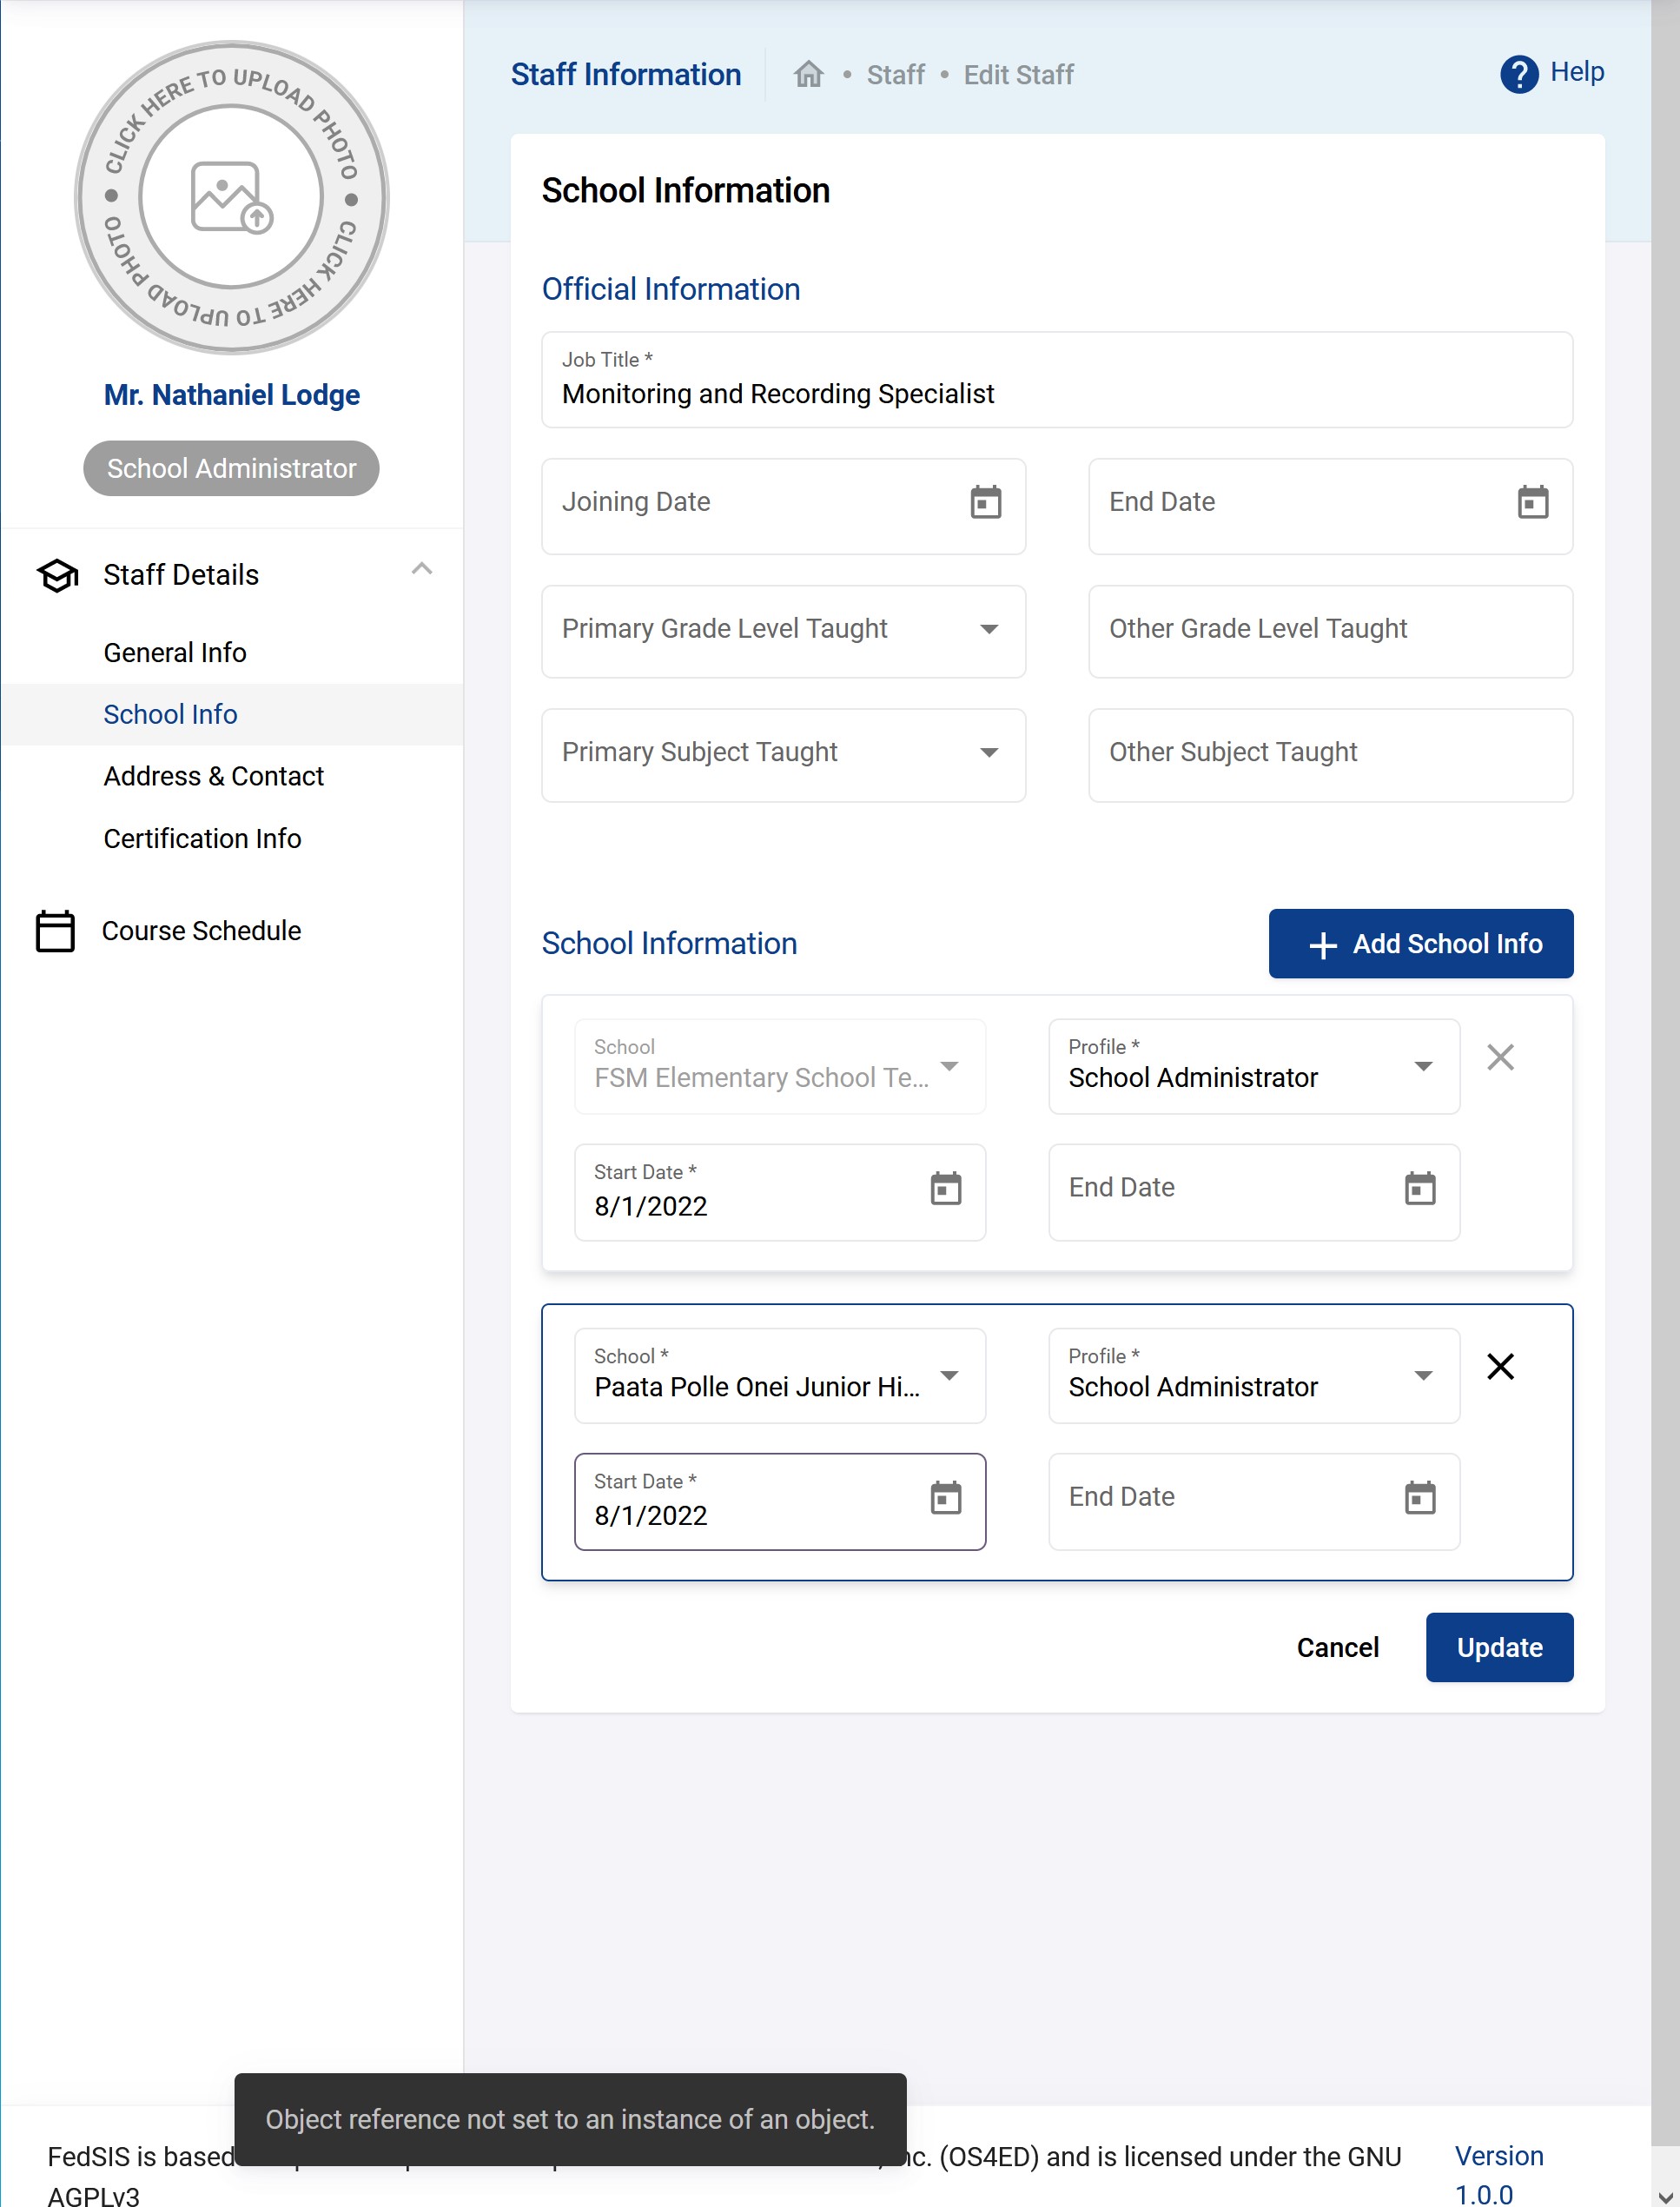Open the Address & Contact section
Screen dimensions: 1680x2207
pos(213,776)
